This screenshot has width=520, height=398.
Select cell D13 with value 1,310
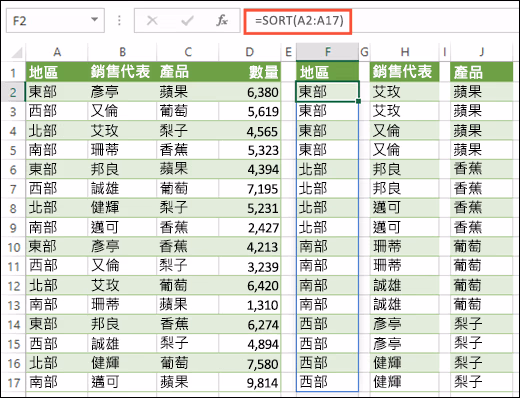point(250,305)
